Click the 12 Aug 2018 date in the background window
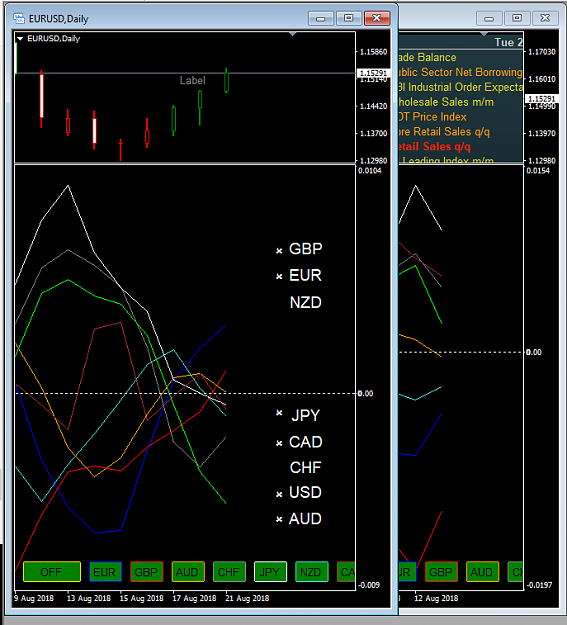 (436, 598)
